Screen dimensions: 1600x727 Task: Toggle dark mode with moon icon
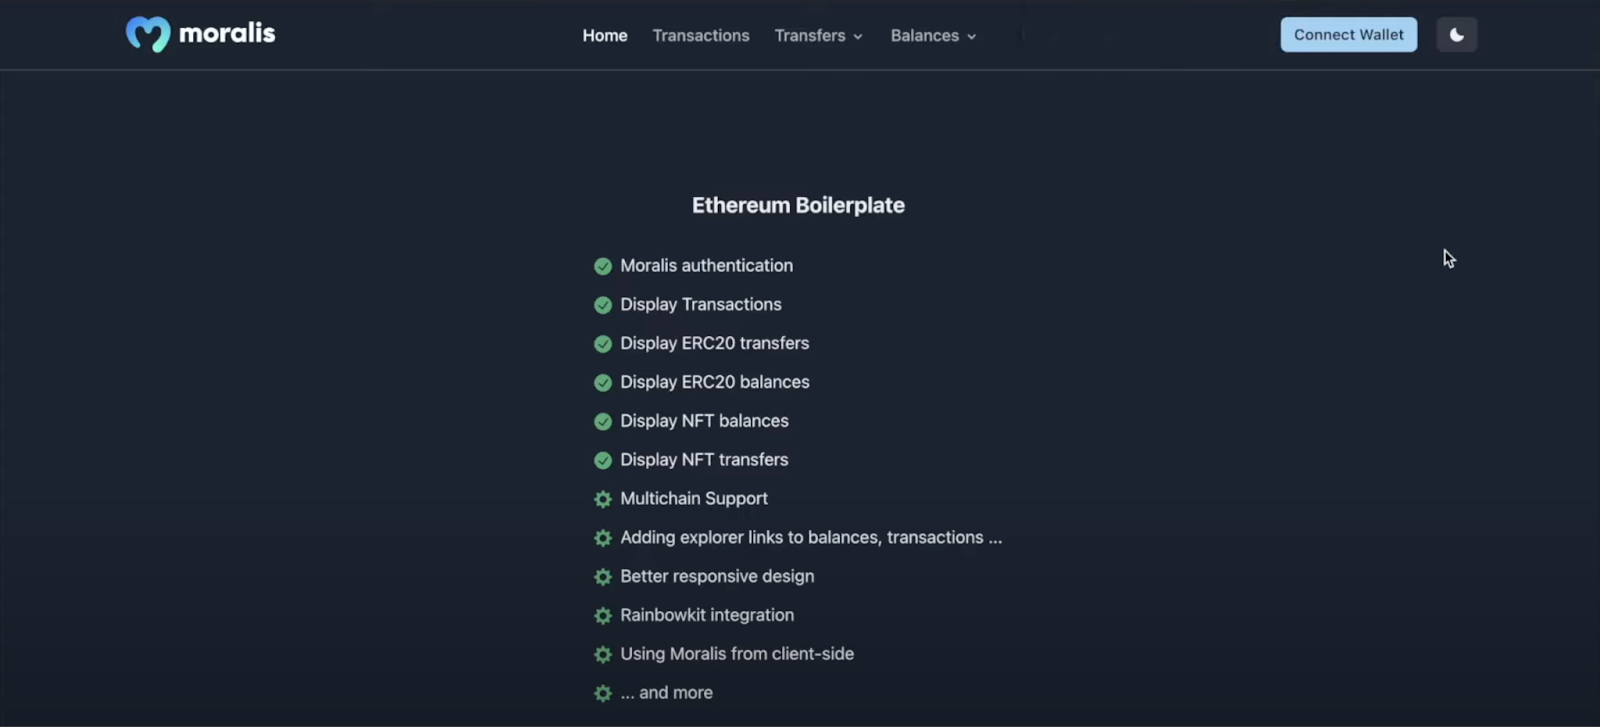click(x=1457, y=35)
